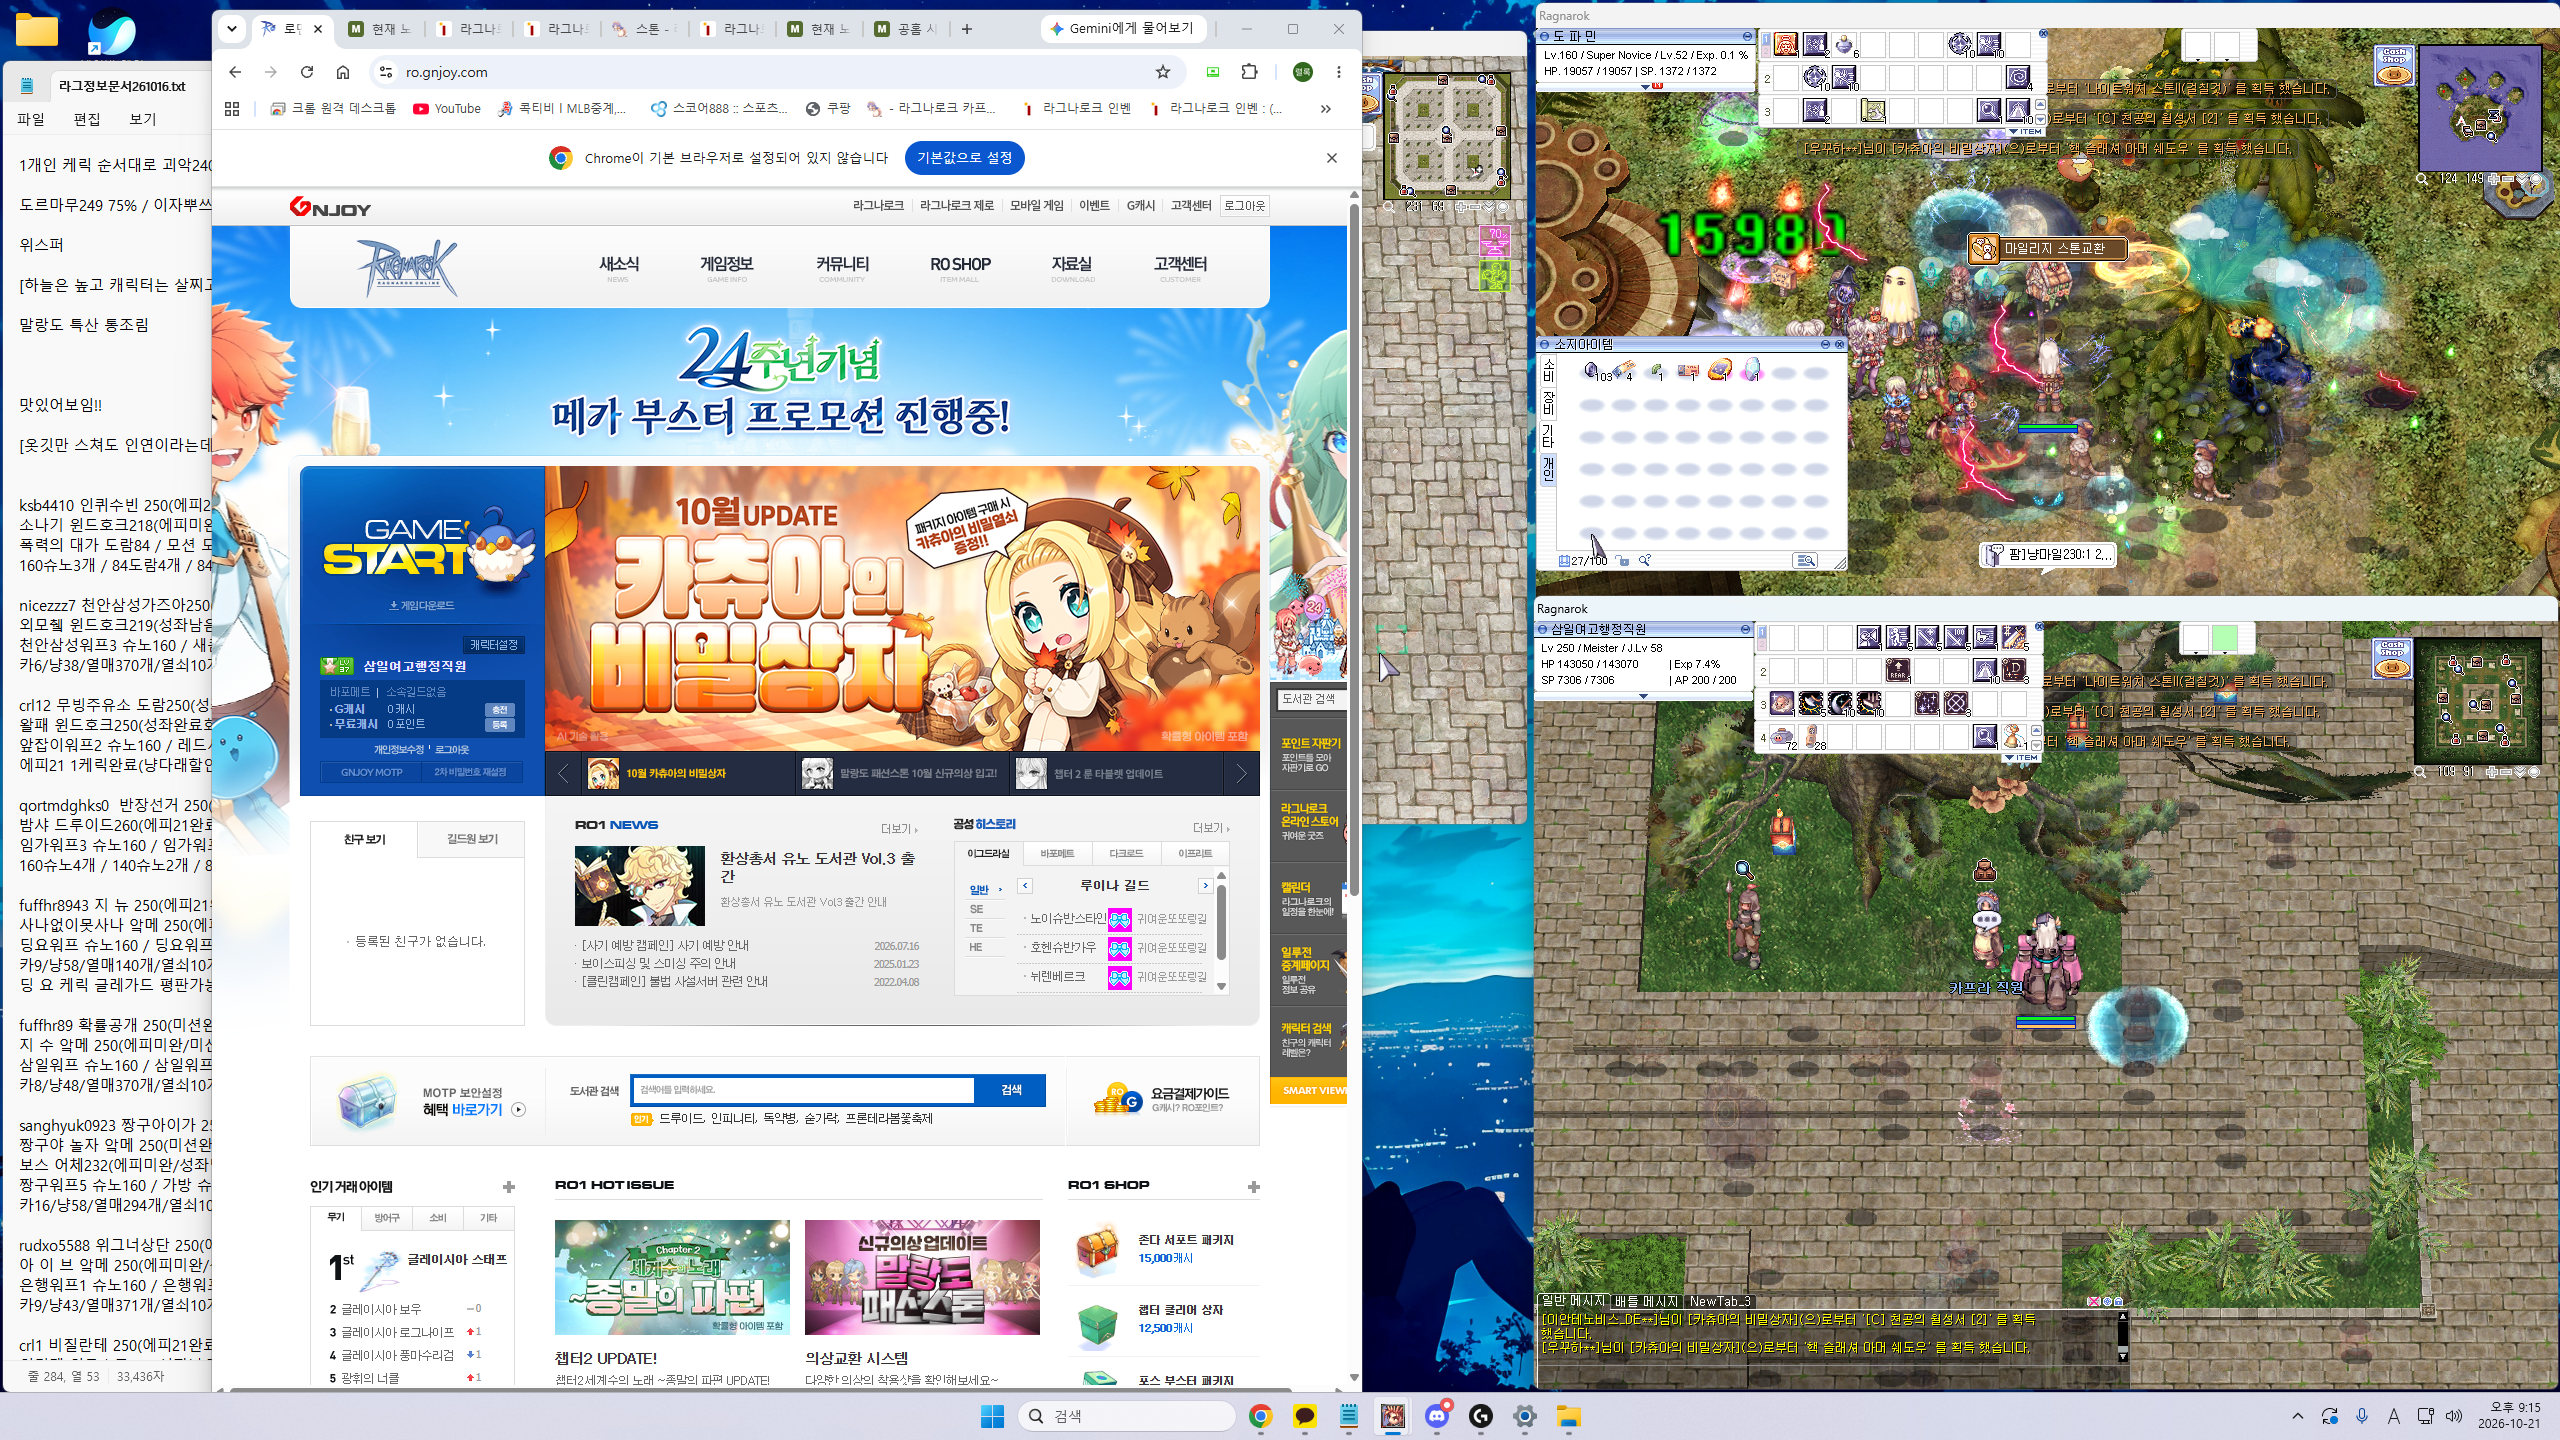Expand 인기거래아이템 with plus icon
Image resolution: width=2560 pixels, height=1440 pixels.
pos(509,1187)
